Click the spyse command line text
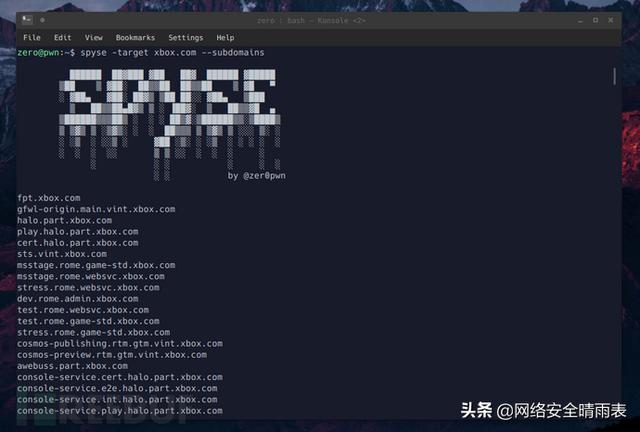The height and width of the screenshot is (432, 640). point(172,53)
